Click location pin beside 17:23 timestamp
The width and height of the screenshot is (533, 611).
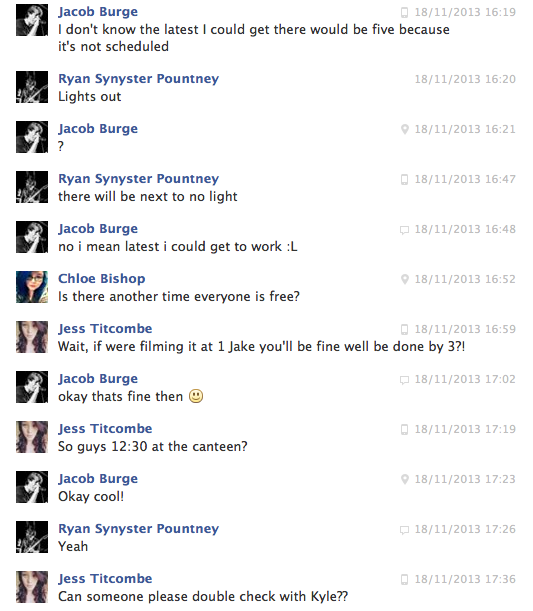[x=405, y=479]
